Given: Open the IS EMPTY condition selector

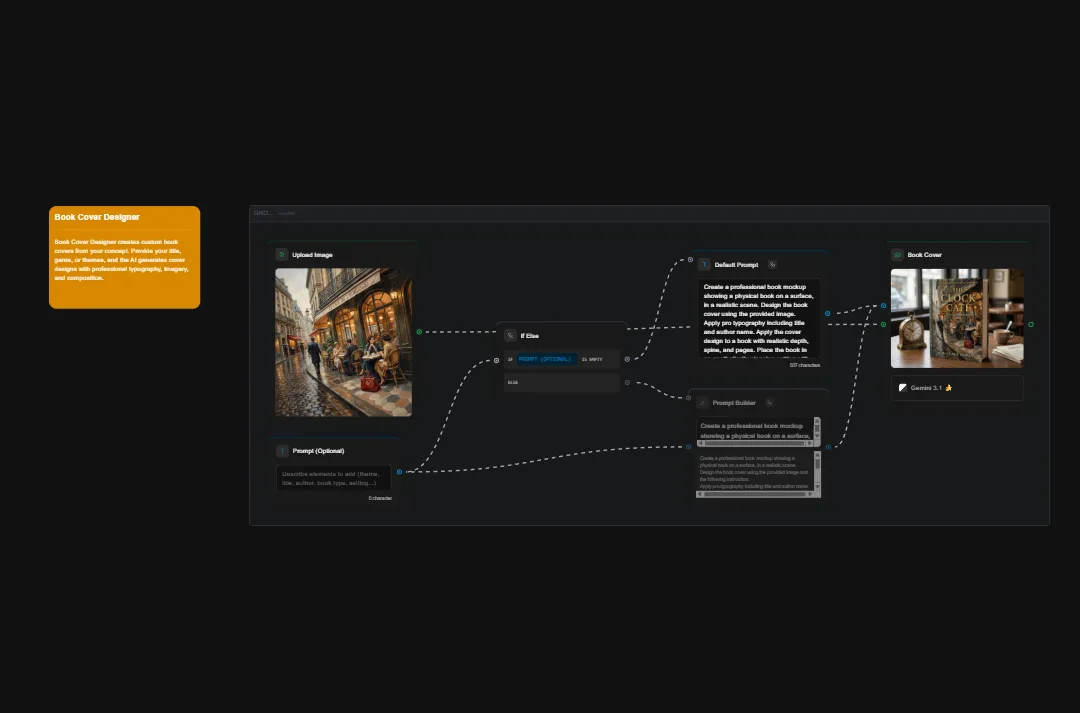Looking at the screenshot, I should click(593, 359).
